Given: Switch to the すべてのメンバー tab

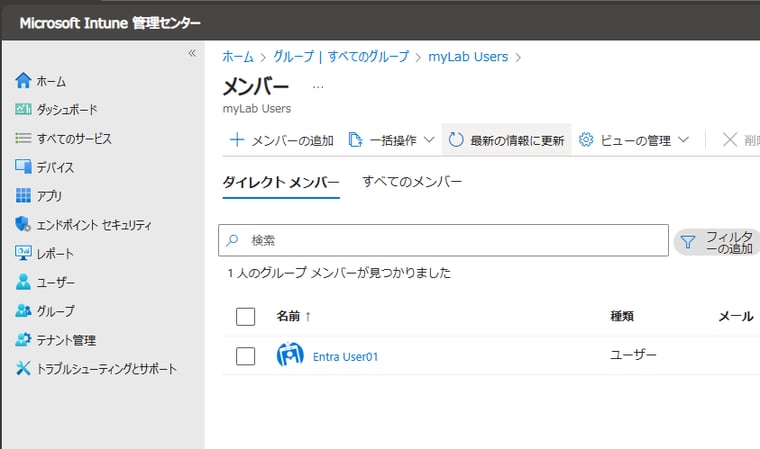Looking at the screenshot, I should [412, 182].
